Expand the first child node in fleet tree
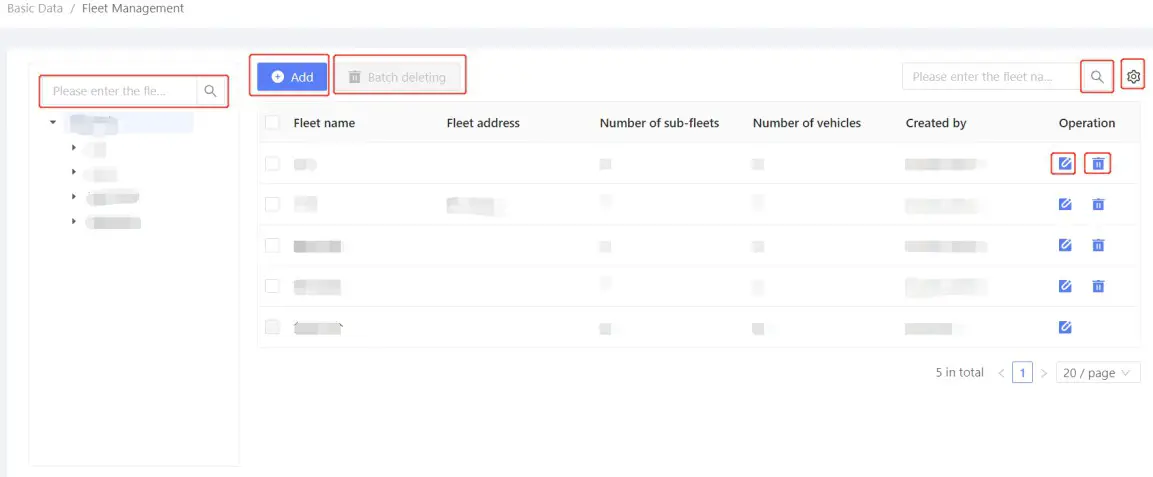Screen dimensions: 1153x477 (74, 148)
